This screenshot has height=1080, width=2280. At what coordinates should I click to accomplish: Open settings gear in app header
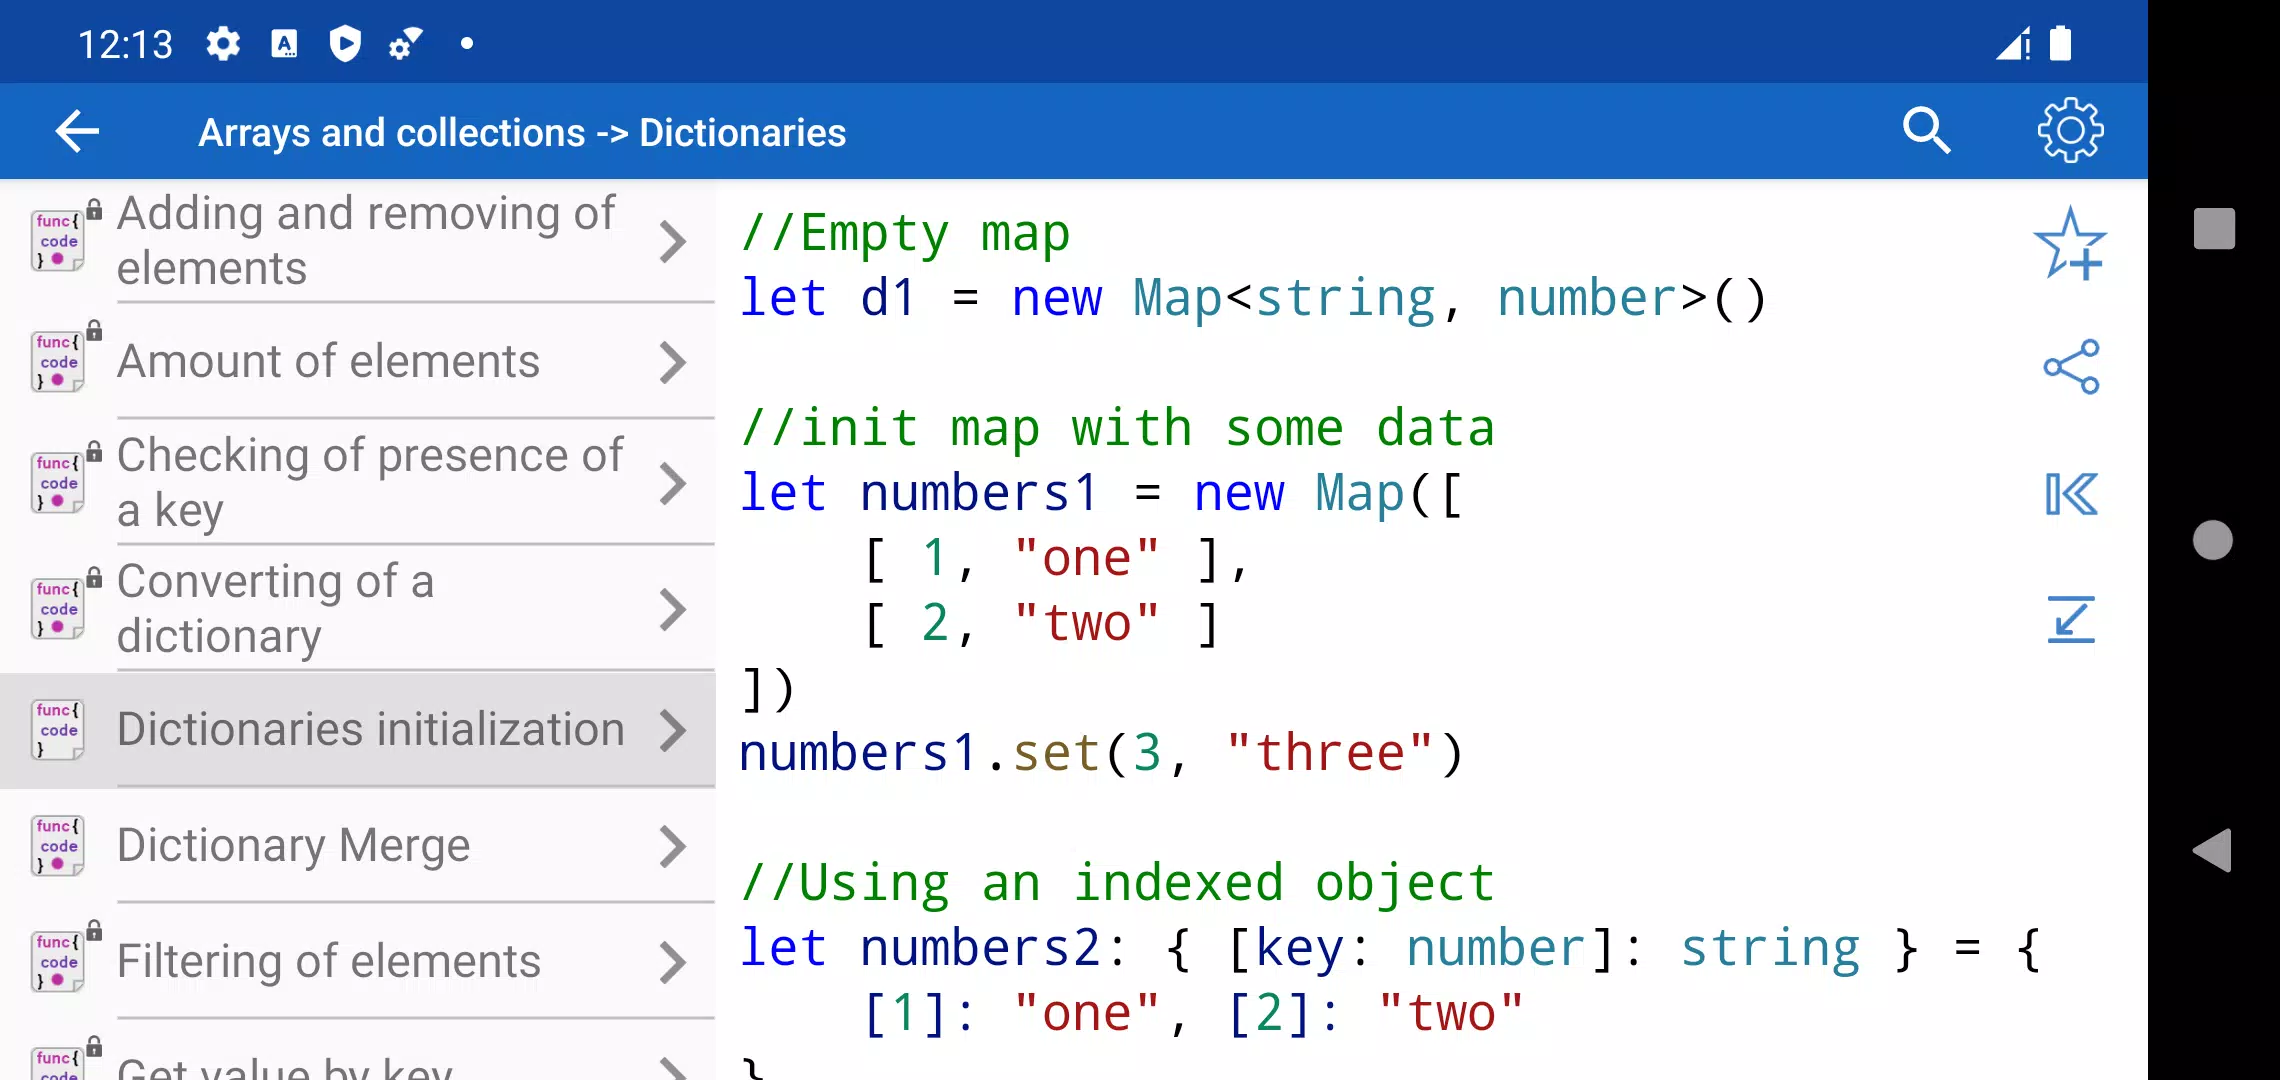(x=2070, y=131)
